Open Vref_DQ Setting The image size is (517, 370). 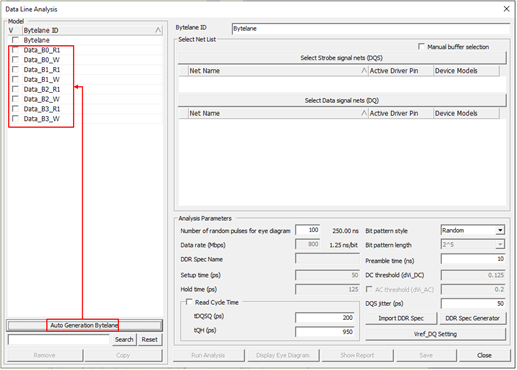435,334
